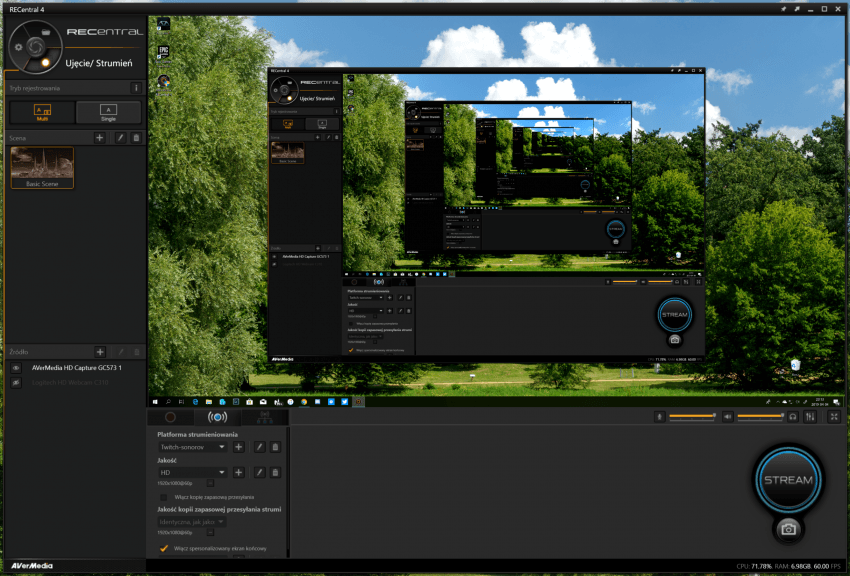850x576 pixels.
Task: Select the capture/stream mode dot on the dial
Action: point(46,62)
